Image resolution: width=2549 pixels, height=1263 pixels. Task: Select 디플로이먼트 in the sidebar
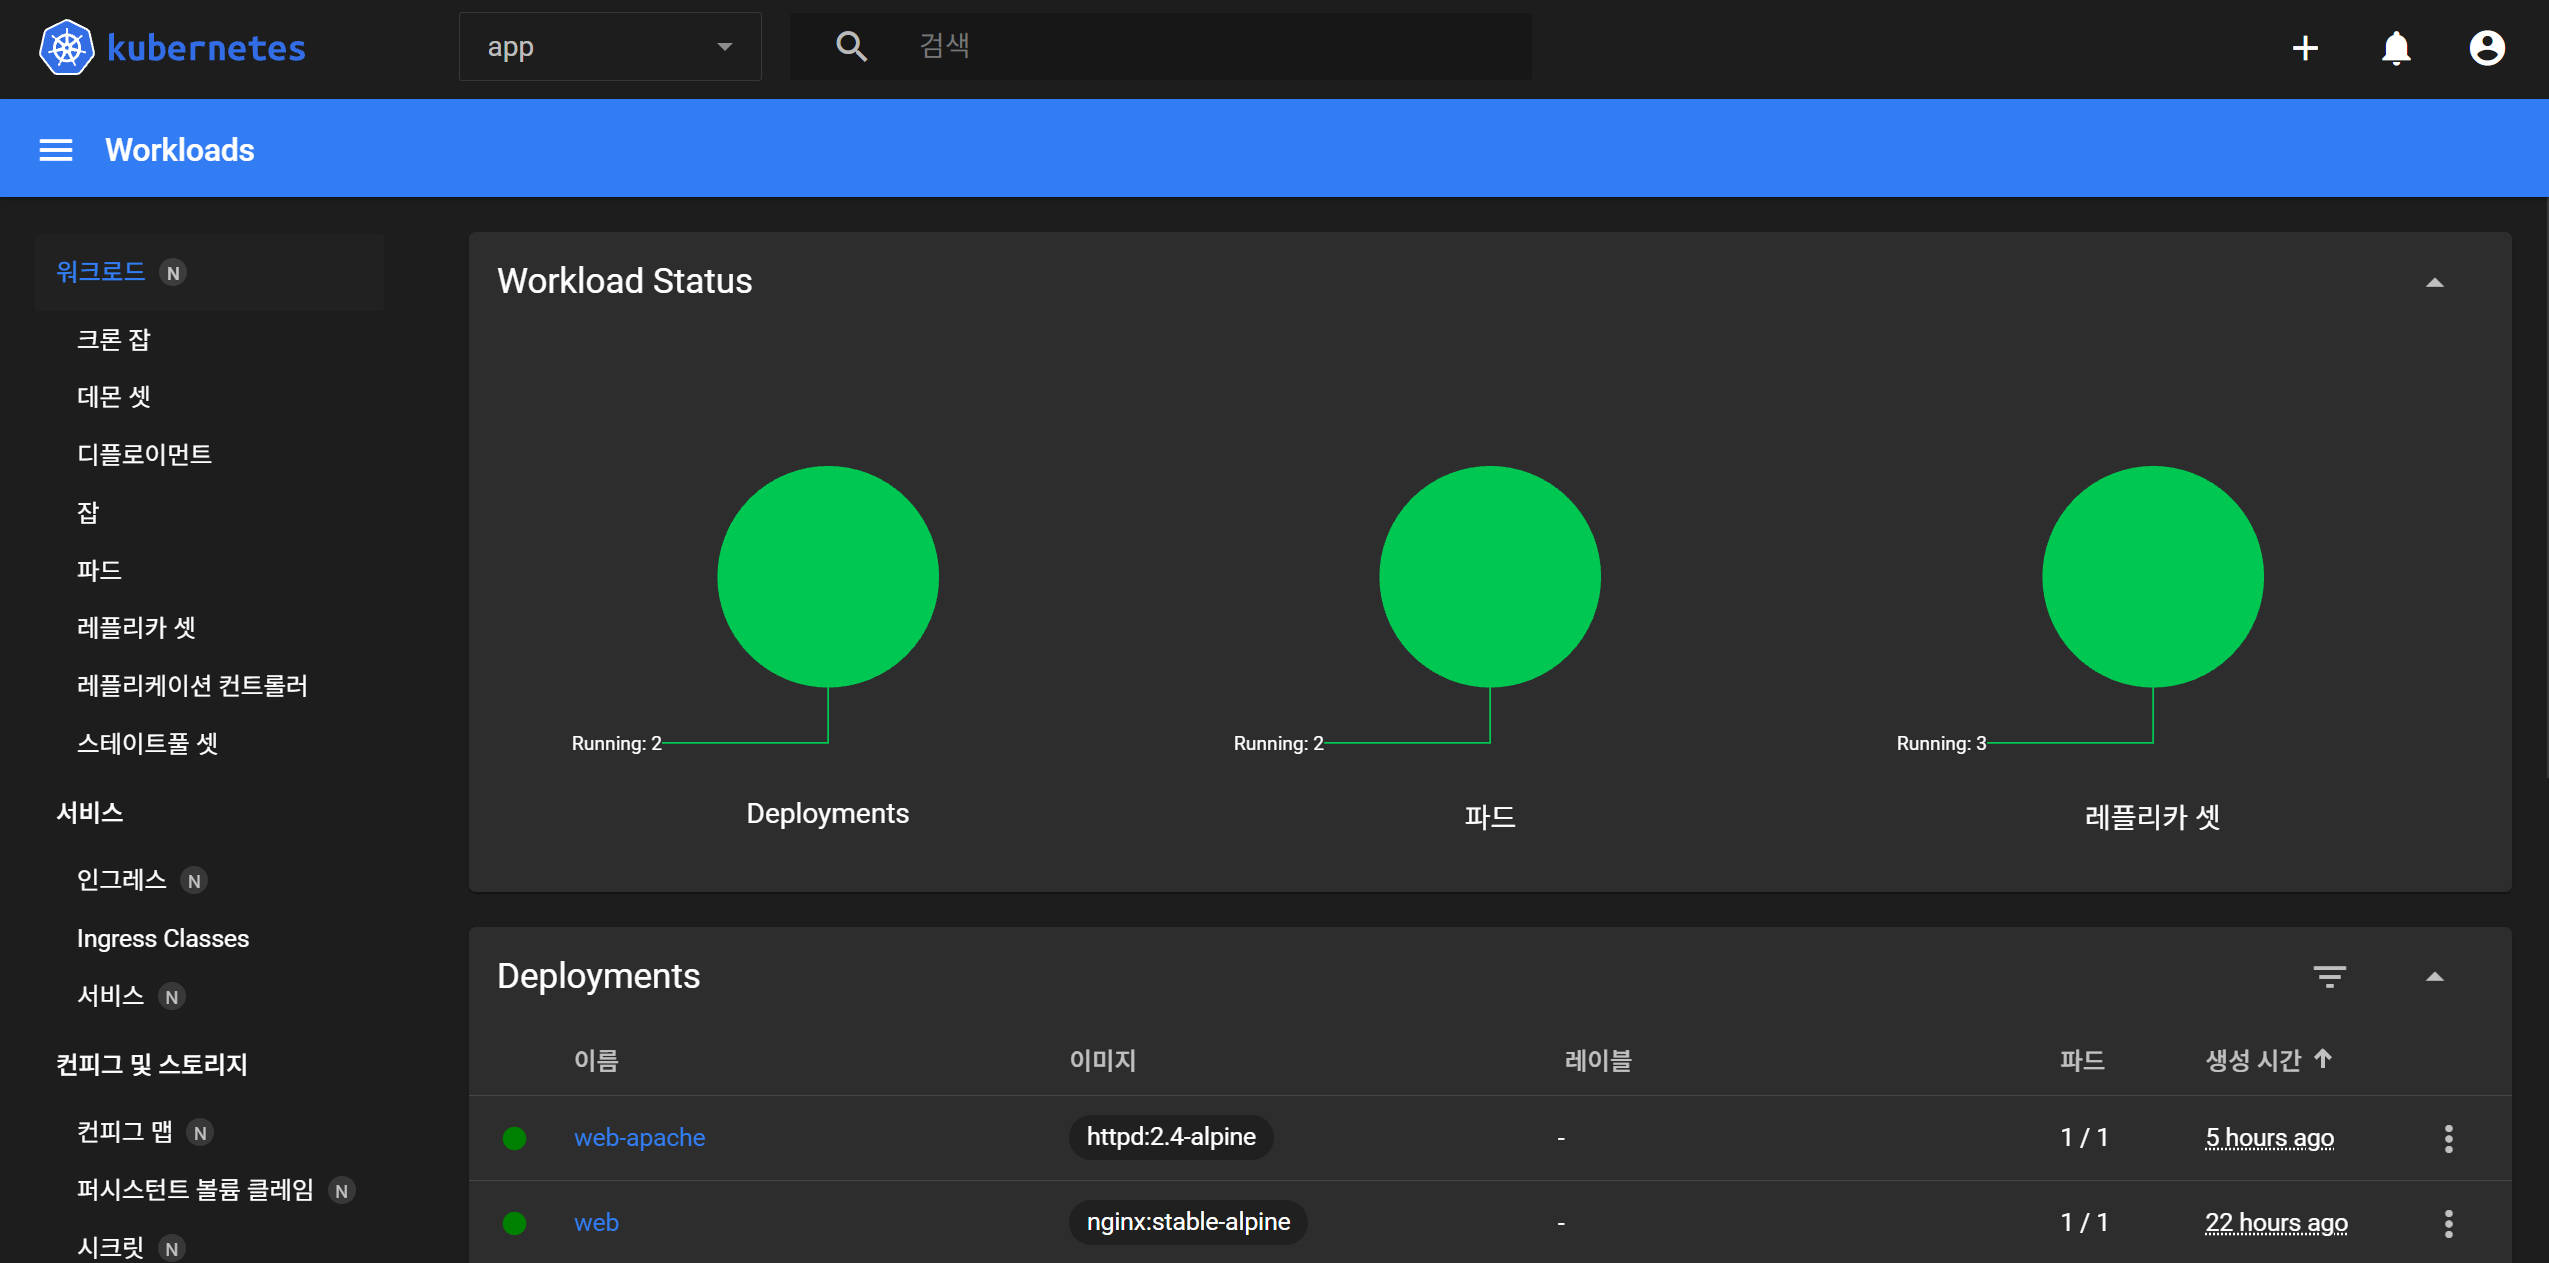click(x=144, y=455)
